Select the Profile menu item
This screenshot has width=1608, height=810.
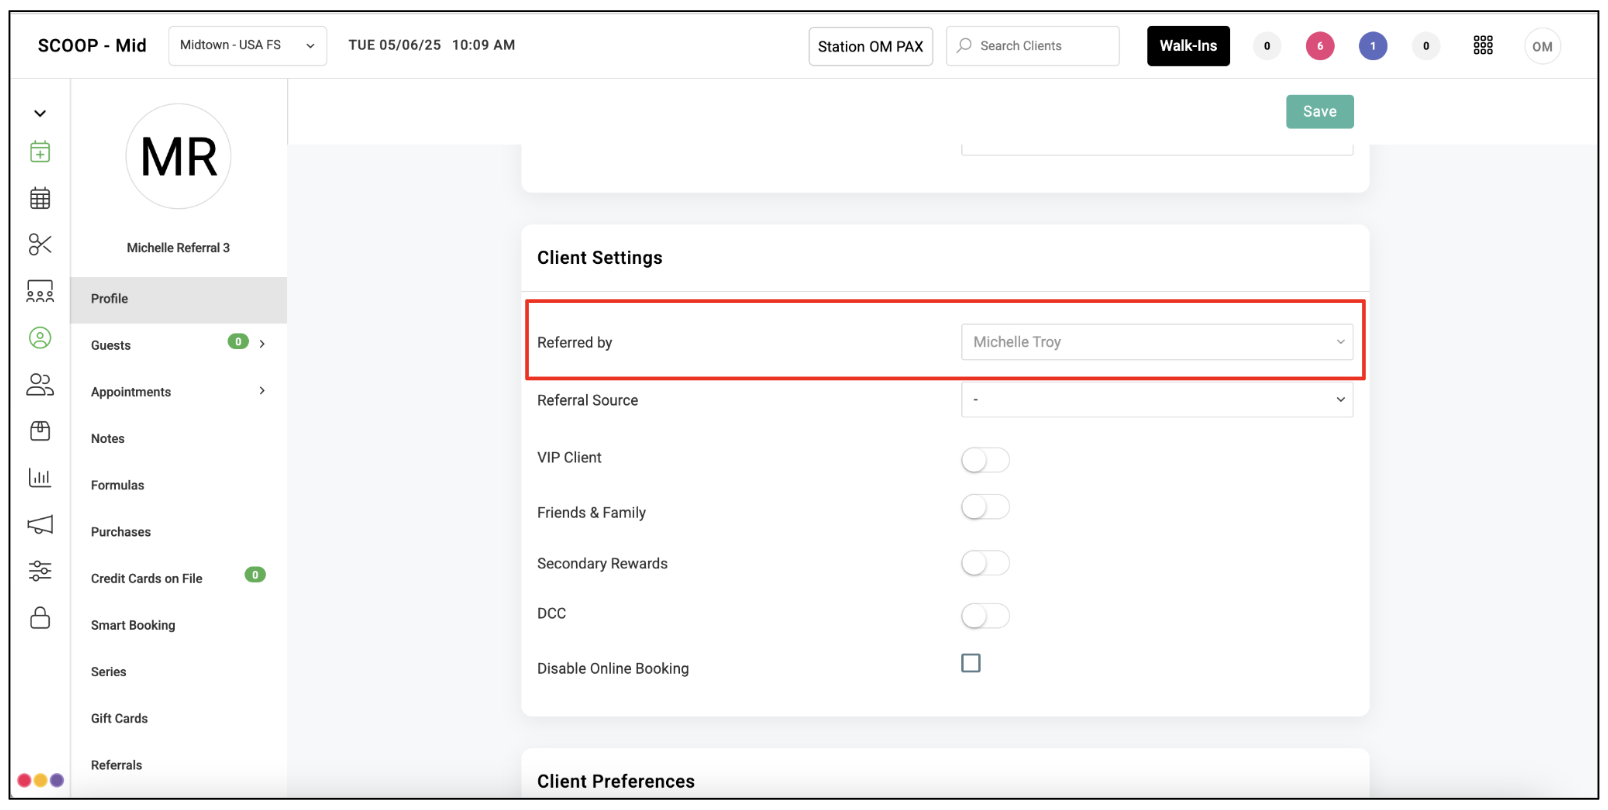tap(178, 299)
